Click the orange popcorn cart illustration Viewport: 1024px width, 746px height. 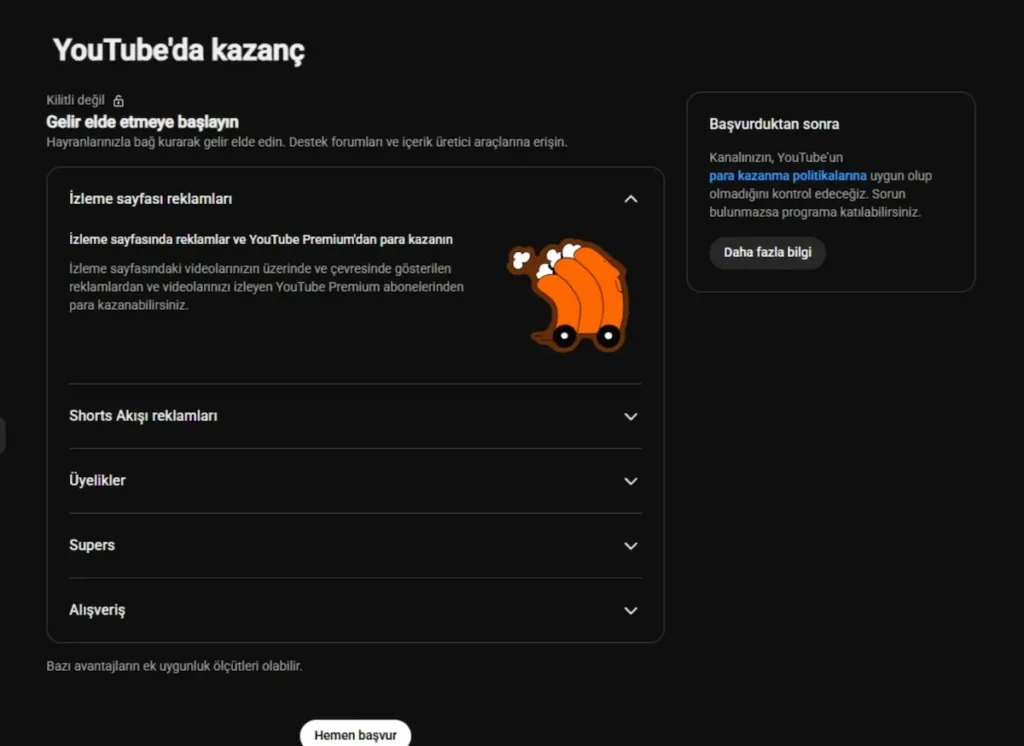pyautogui.click(x=568, y=295)
